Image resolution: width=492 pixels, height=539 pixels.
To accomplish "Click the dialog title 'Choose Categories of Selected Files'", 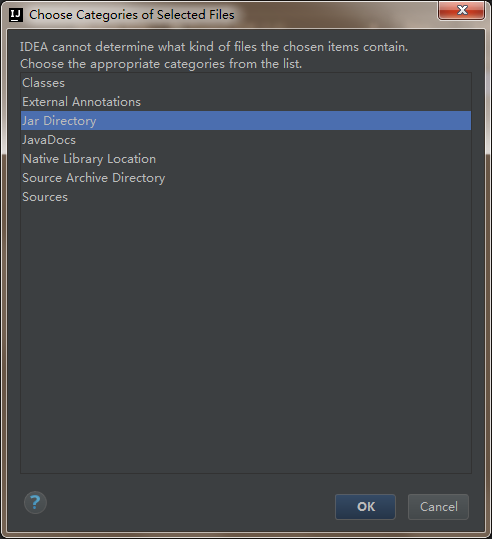I will 132,15.
